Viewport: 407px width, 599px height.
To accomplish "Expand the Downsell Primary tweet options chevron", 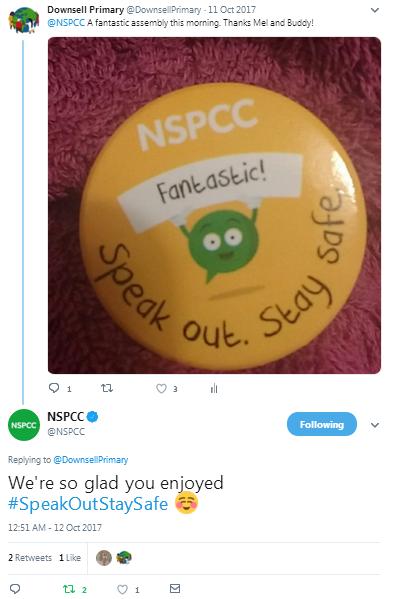I will click(375, 10).
